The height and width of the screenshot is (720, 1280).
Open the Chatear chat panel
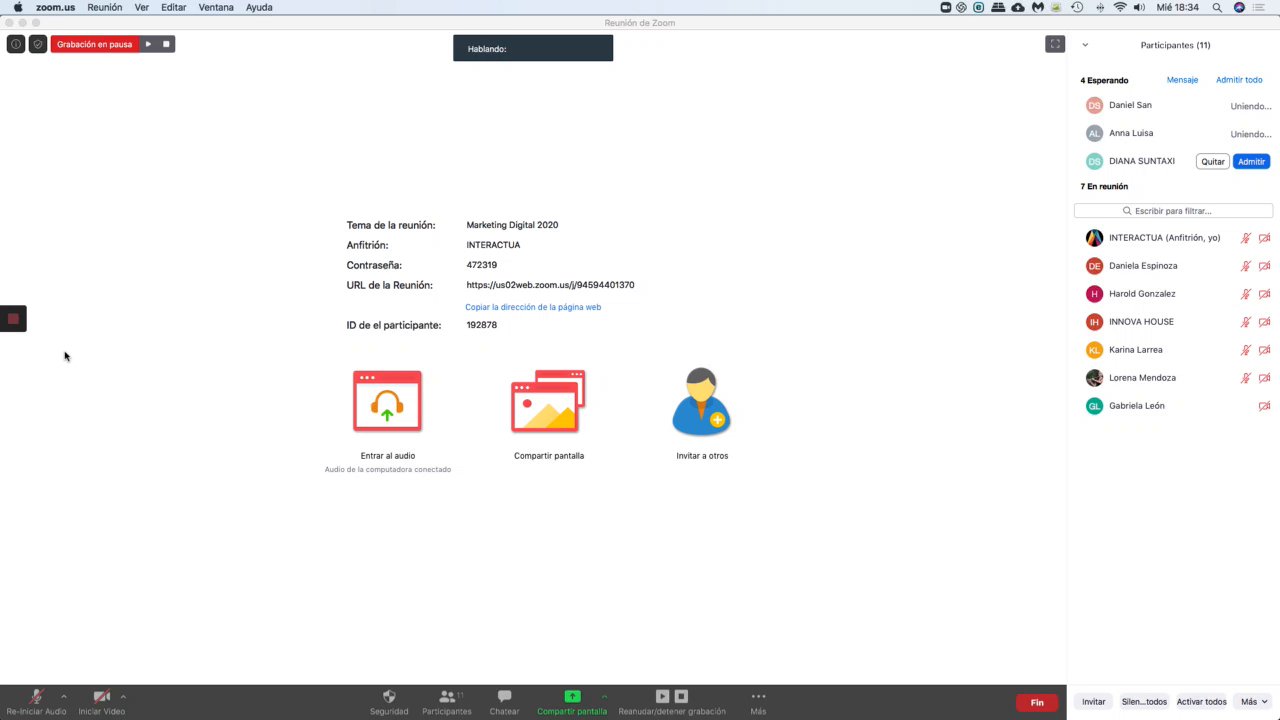(504, 702)
